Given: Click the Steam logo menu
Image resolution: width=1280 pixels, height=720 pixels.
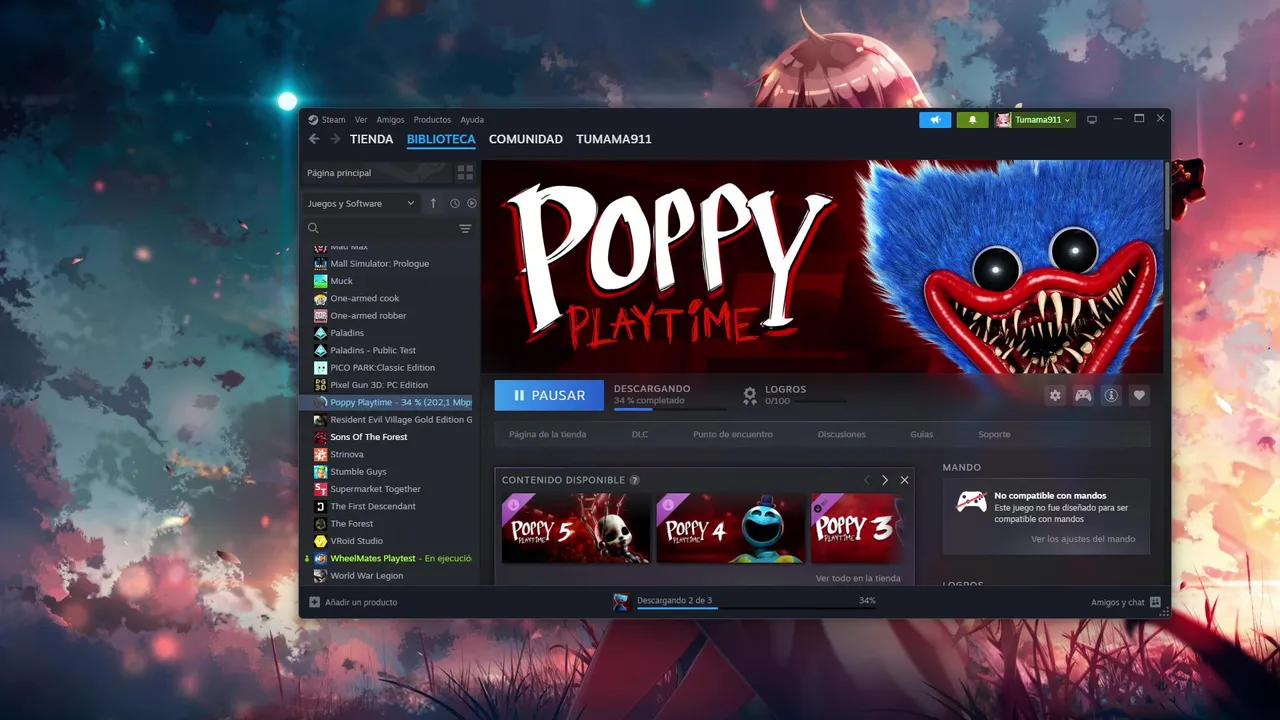Looking at the screenshot, I should tap(326, 120).
